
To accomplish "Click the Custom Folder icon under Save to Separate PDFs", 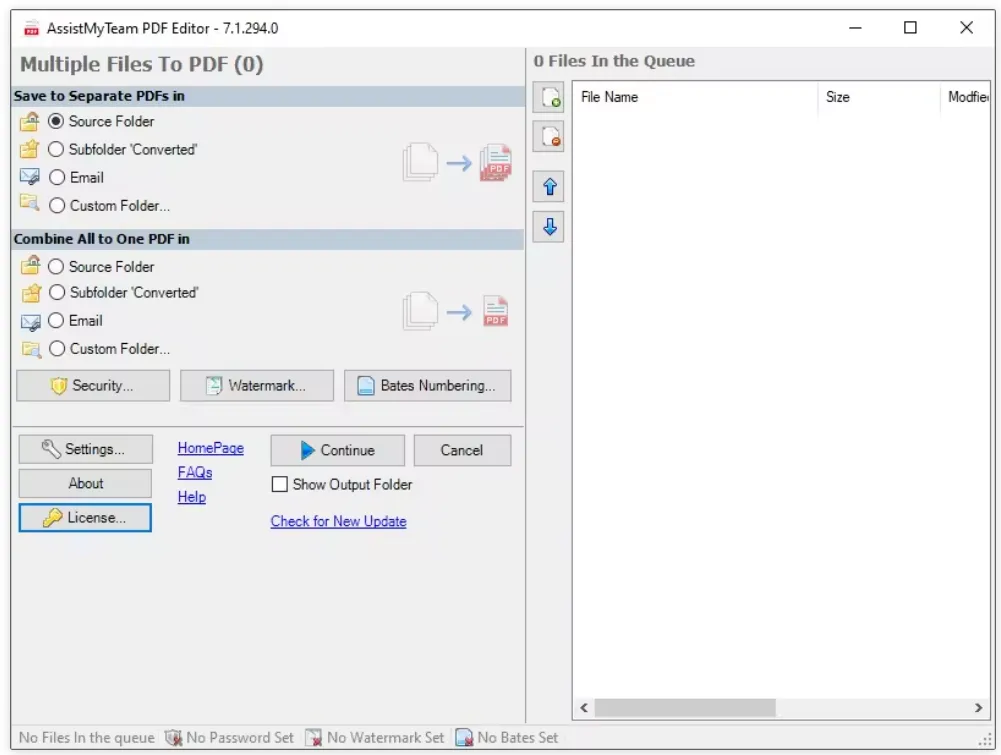I will [x=29, y=204].
